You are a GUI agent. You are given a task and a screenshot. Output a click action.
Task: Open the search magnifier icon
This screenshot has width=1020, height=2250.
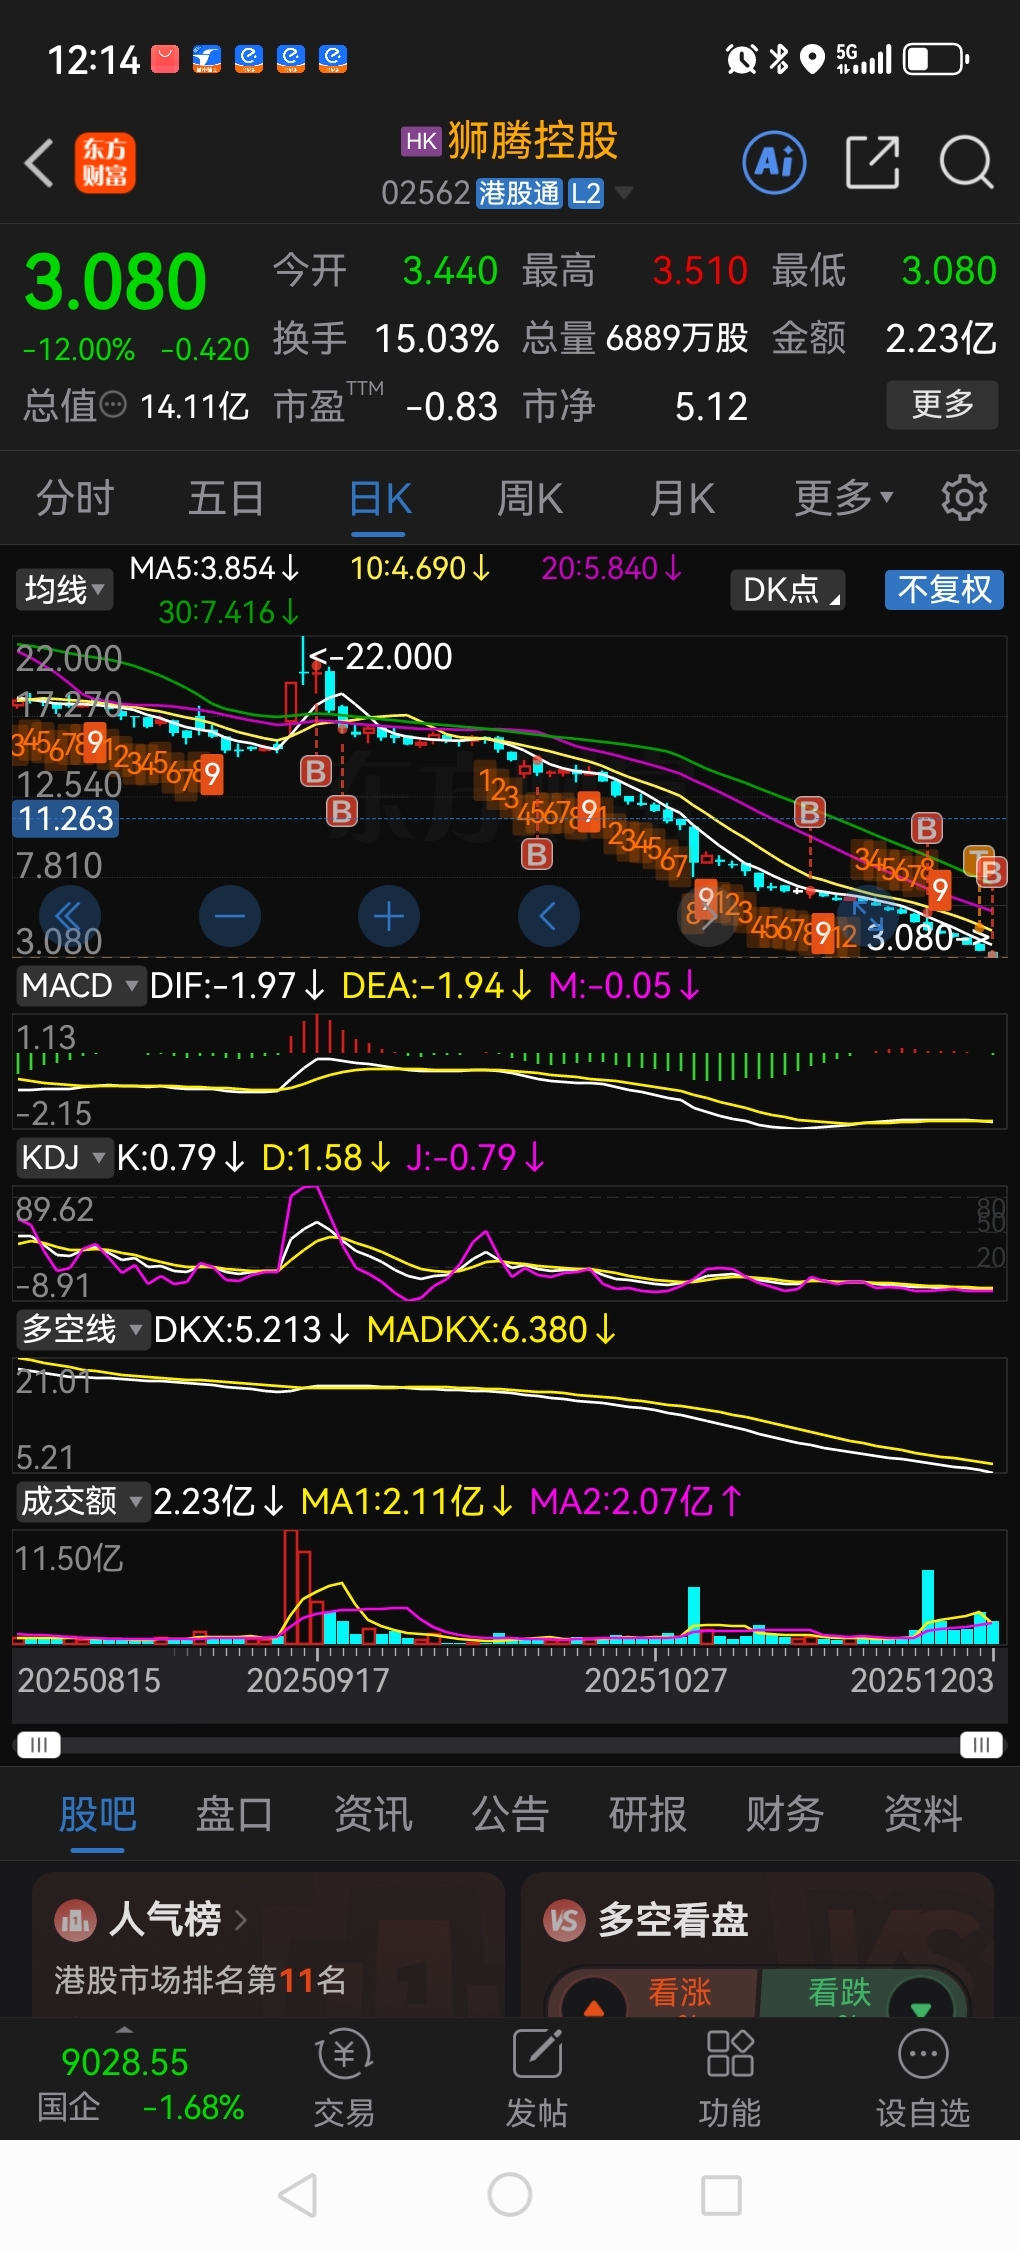(x=966, y=162)
